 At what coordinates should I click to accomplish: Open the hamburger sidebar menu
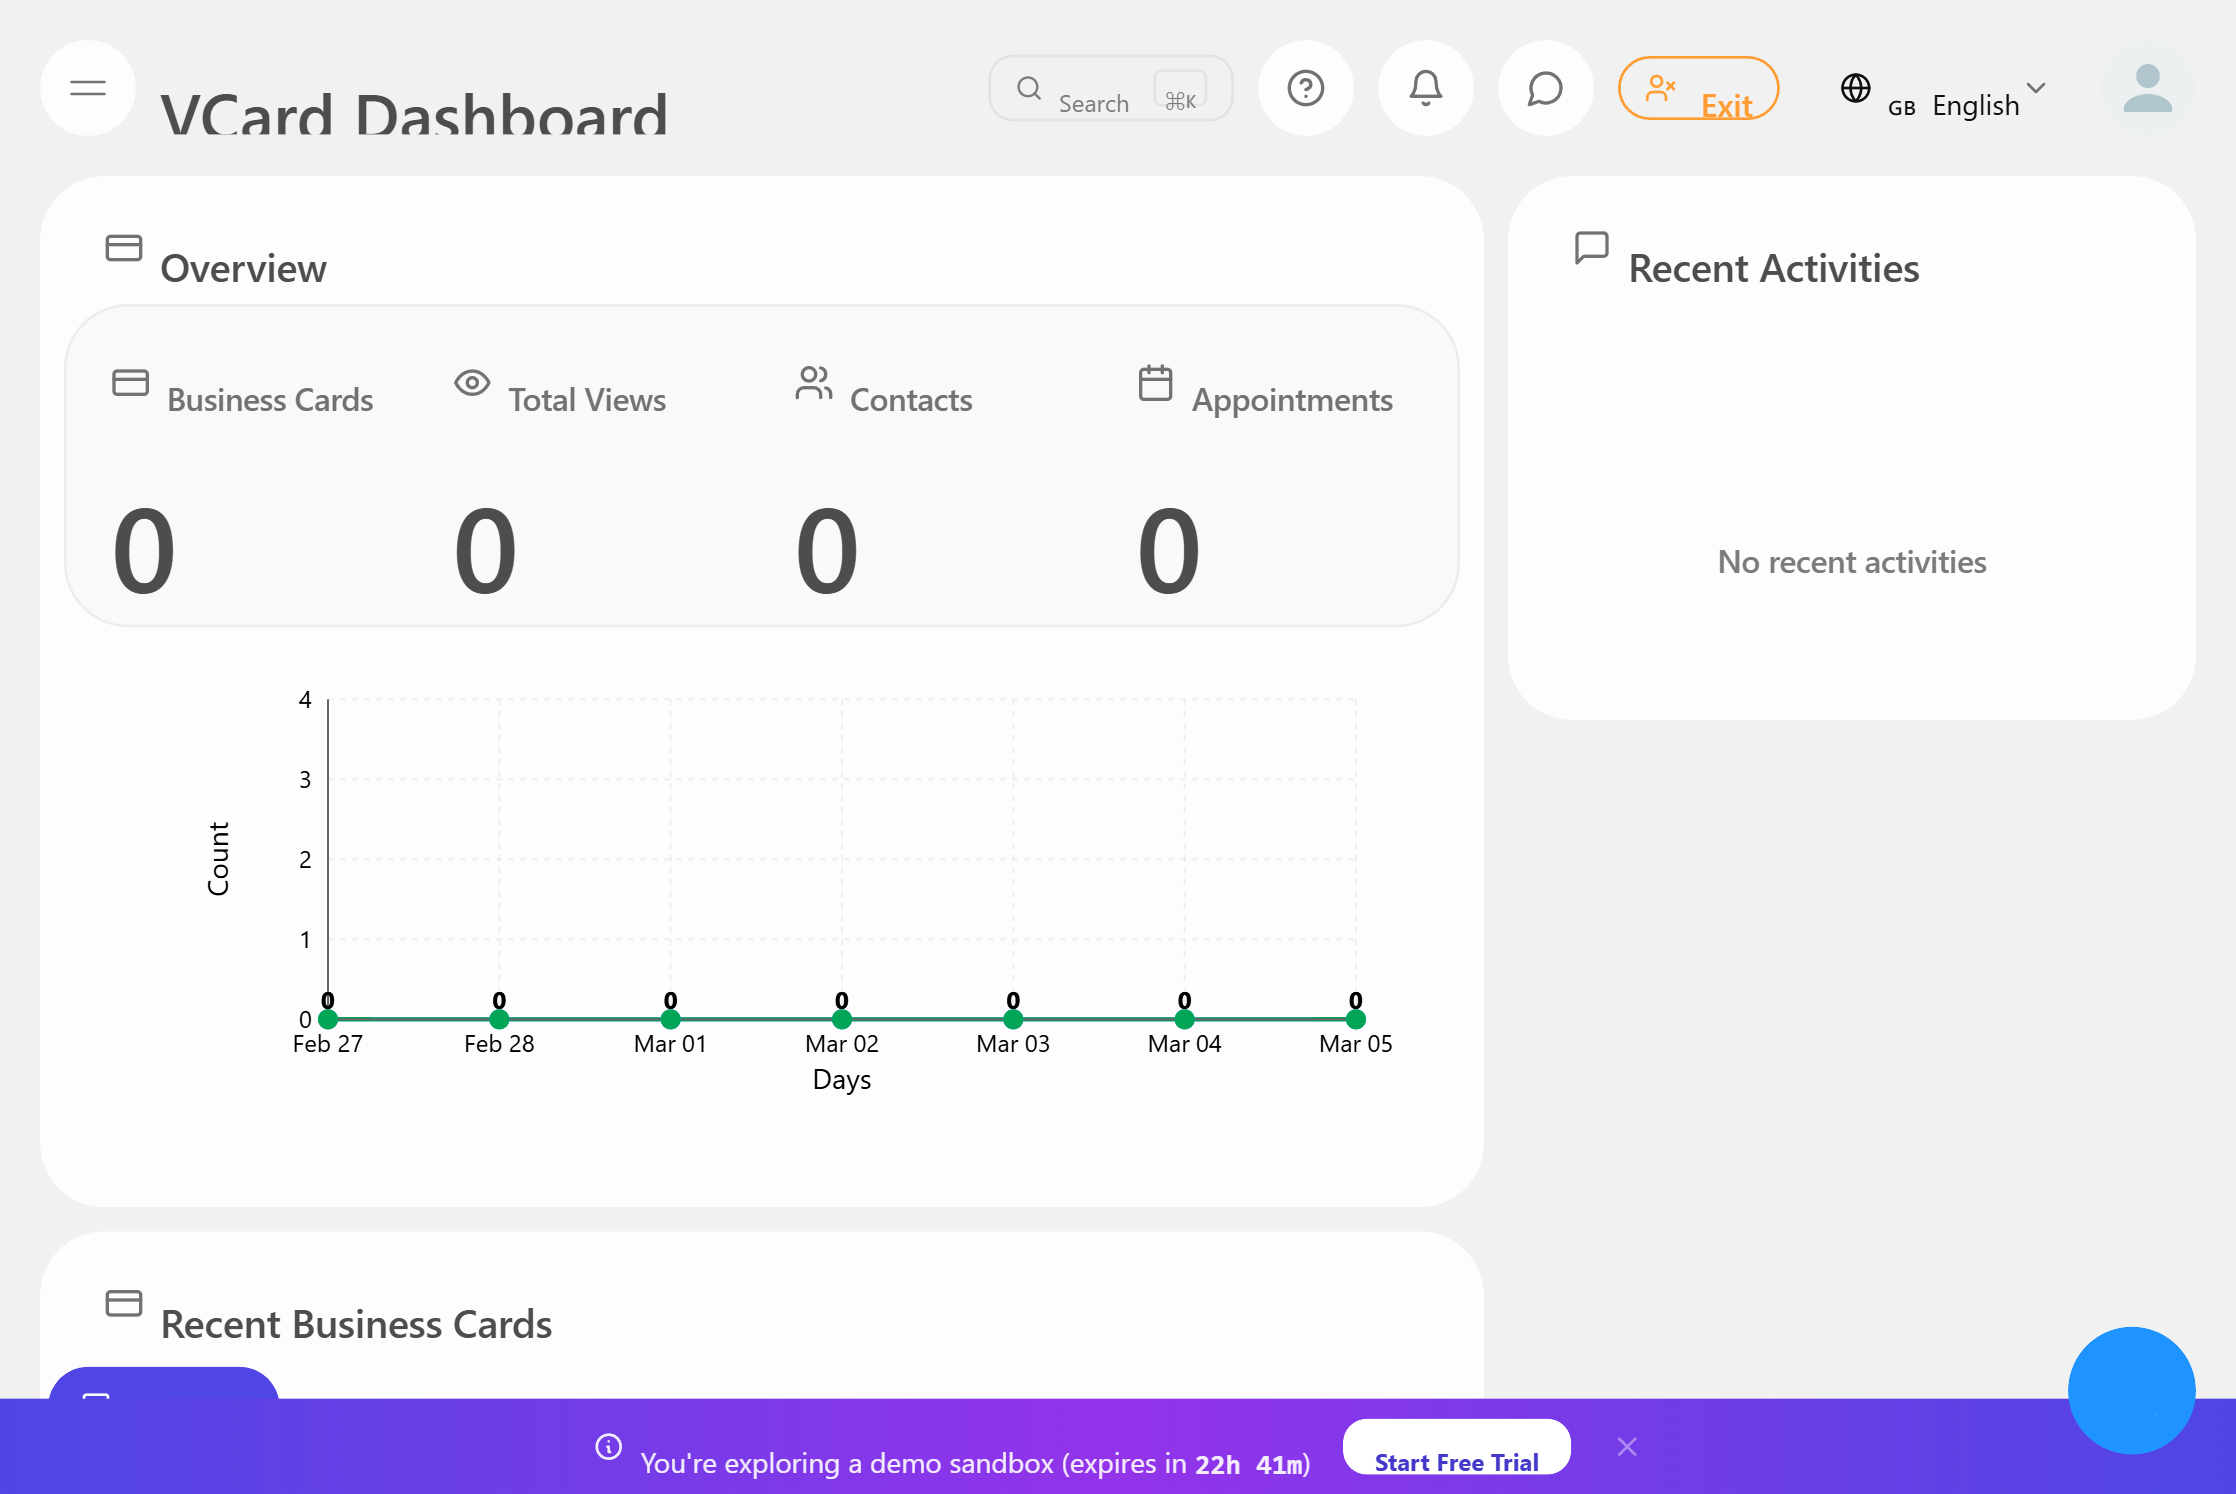coord(88,88)
